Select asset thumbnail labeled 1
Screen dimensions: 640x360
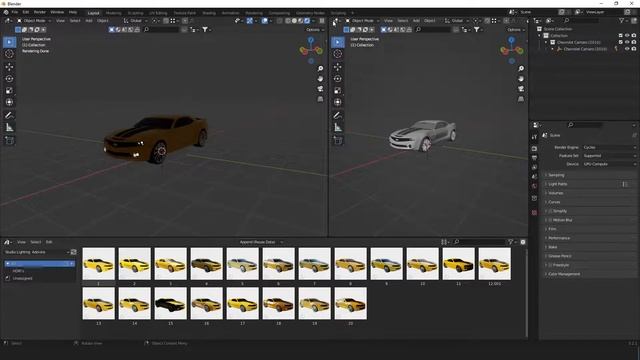click(98, 264)
